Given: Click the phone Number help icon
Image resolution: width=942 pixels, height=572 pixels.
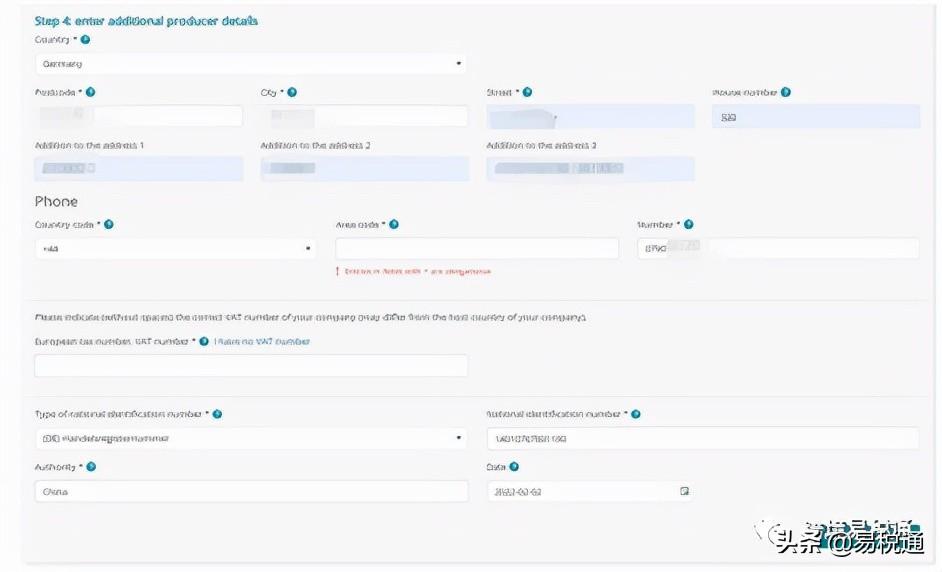Looking at the screenshot, I should pyautogui.click(x=688, y=225).
